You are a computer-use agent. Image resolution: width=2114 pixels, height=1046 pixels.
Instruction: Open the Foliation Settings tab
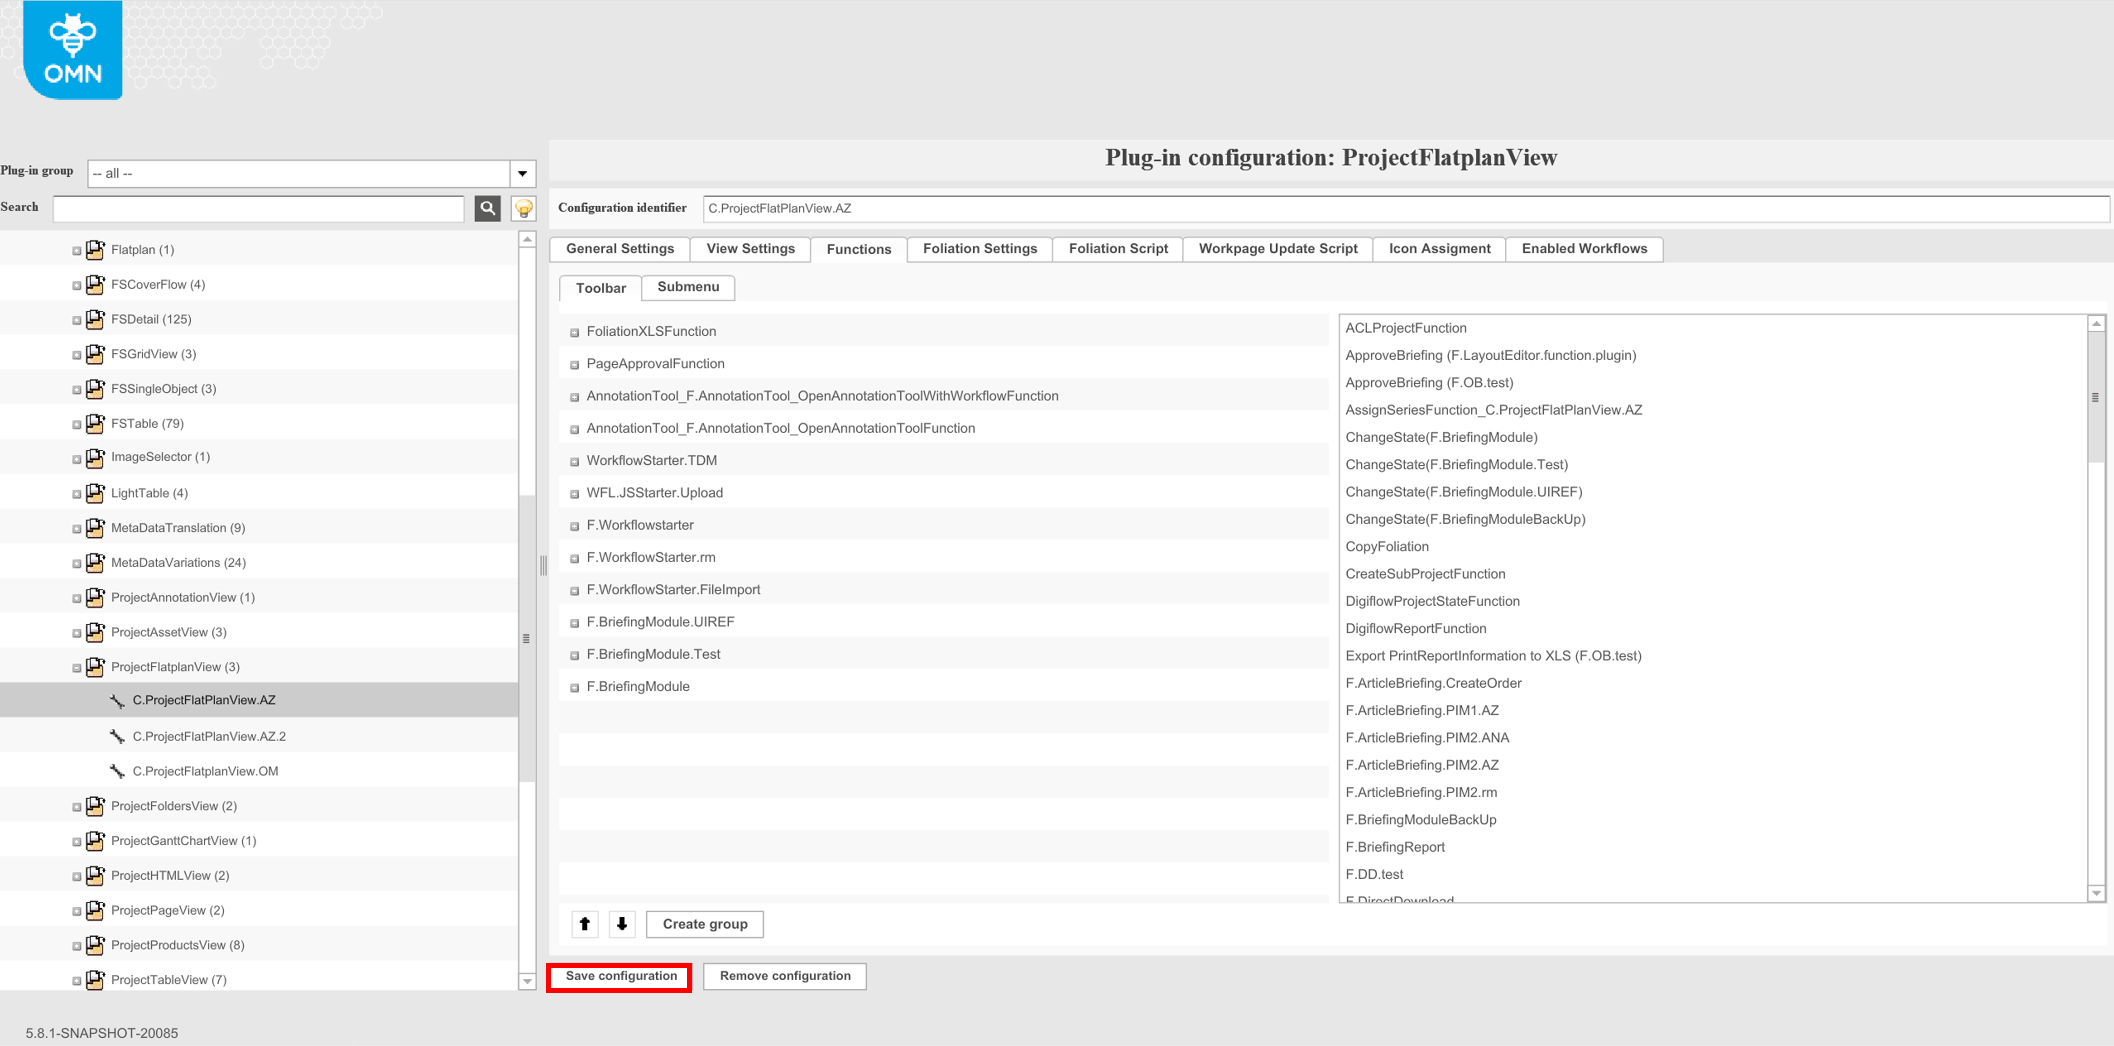(x=980, y=249)
